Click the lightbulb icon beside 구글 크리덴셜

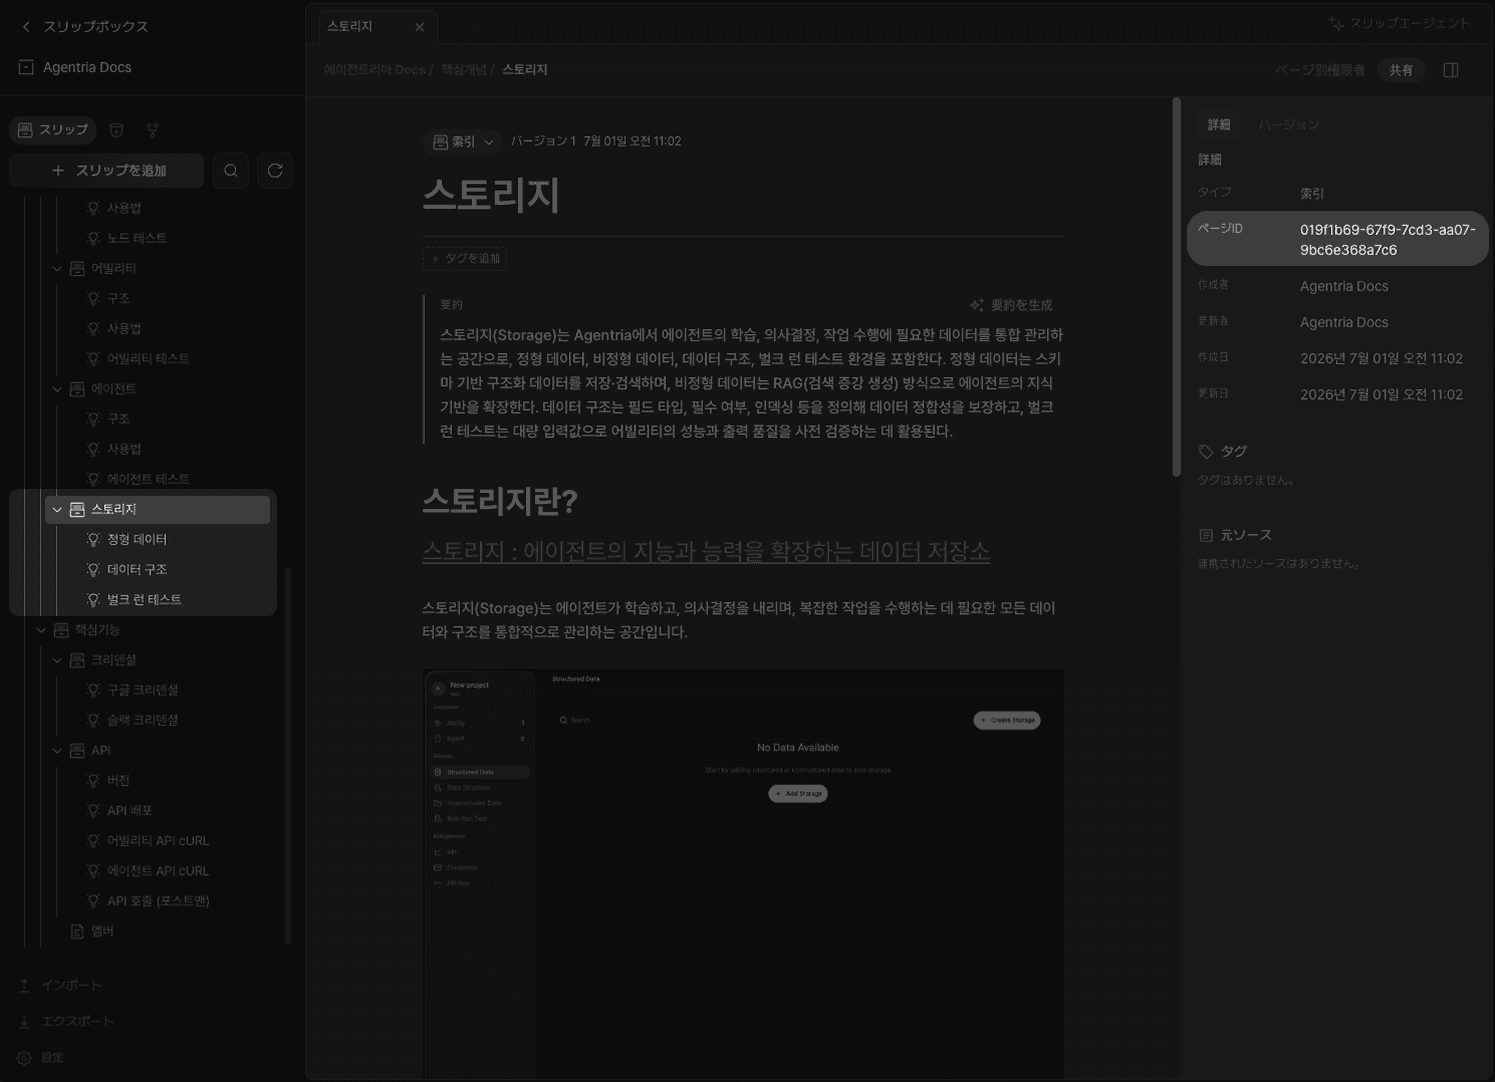[x=93, y=690]
